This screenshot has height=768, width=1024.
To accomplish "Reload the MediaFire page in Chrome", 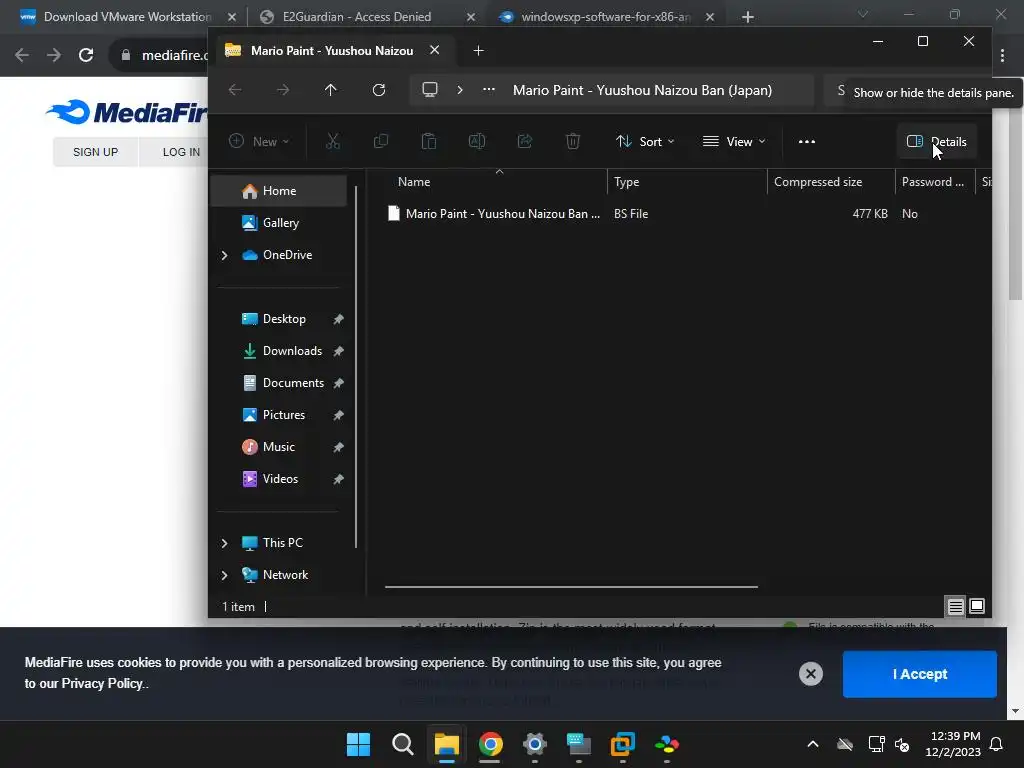I will (x=86, y=55).
